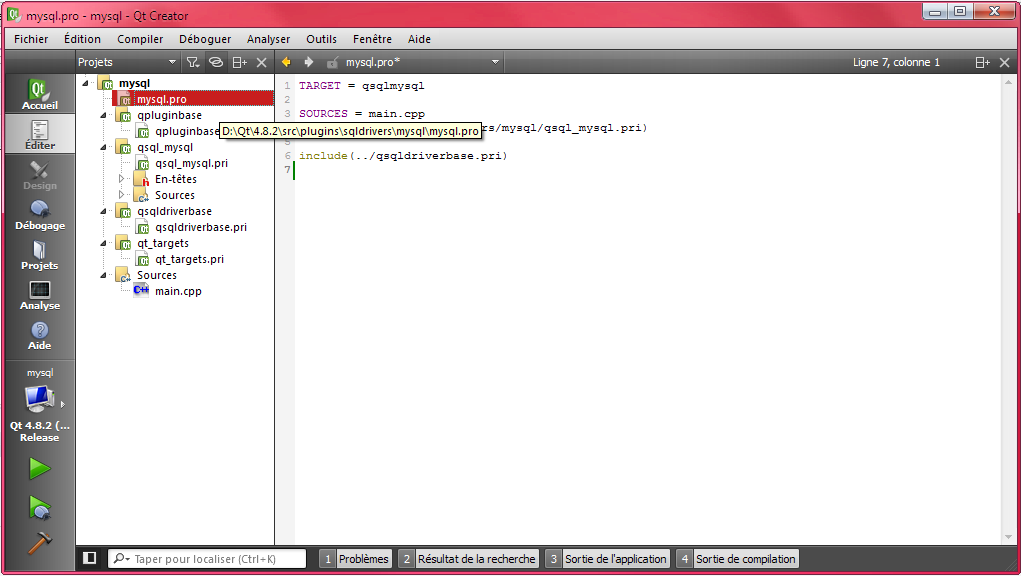Collapse the qsql_mysql node
The image size is (1021, 576).
coord(103,147)
